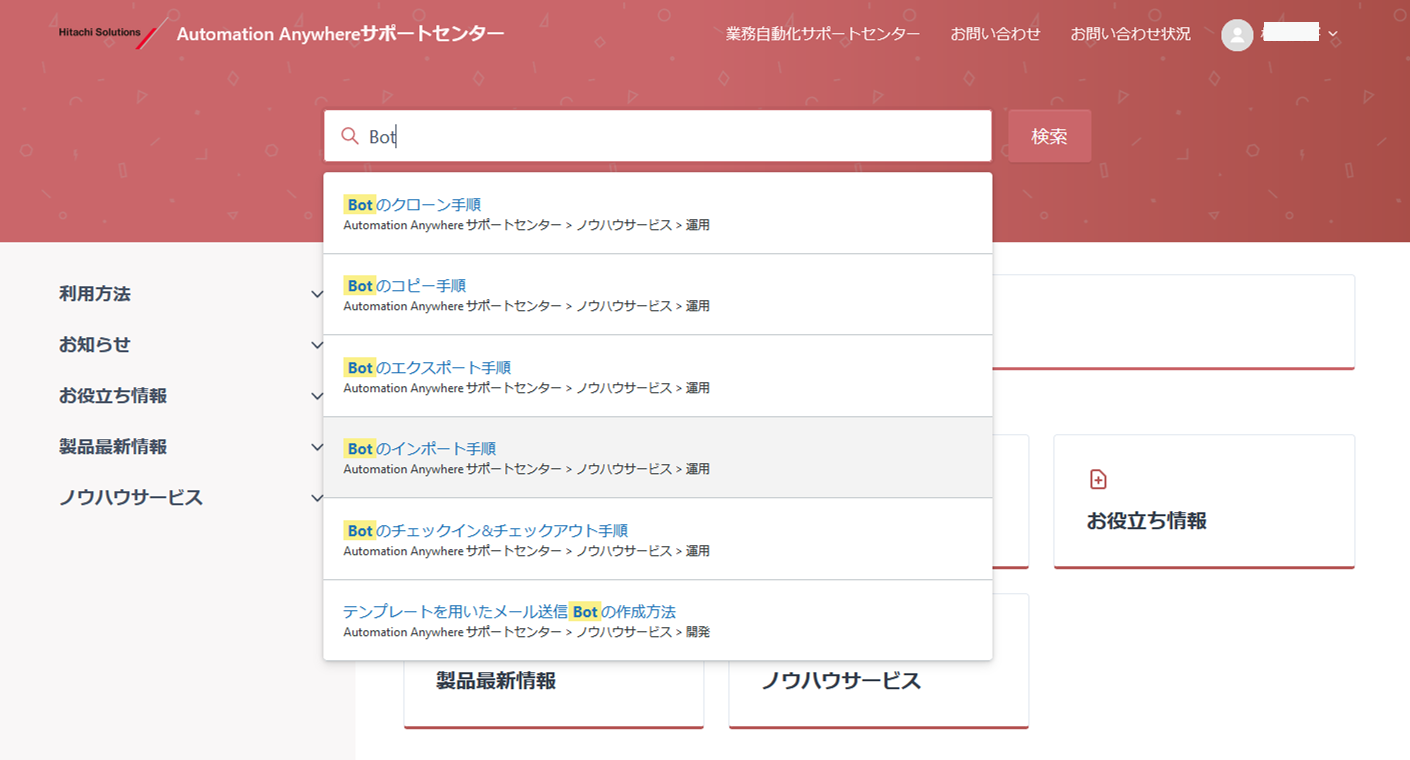The image size is (1410, 760).
Task: Select suggestion Botのインポート手順
Action: (658, 457)
